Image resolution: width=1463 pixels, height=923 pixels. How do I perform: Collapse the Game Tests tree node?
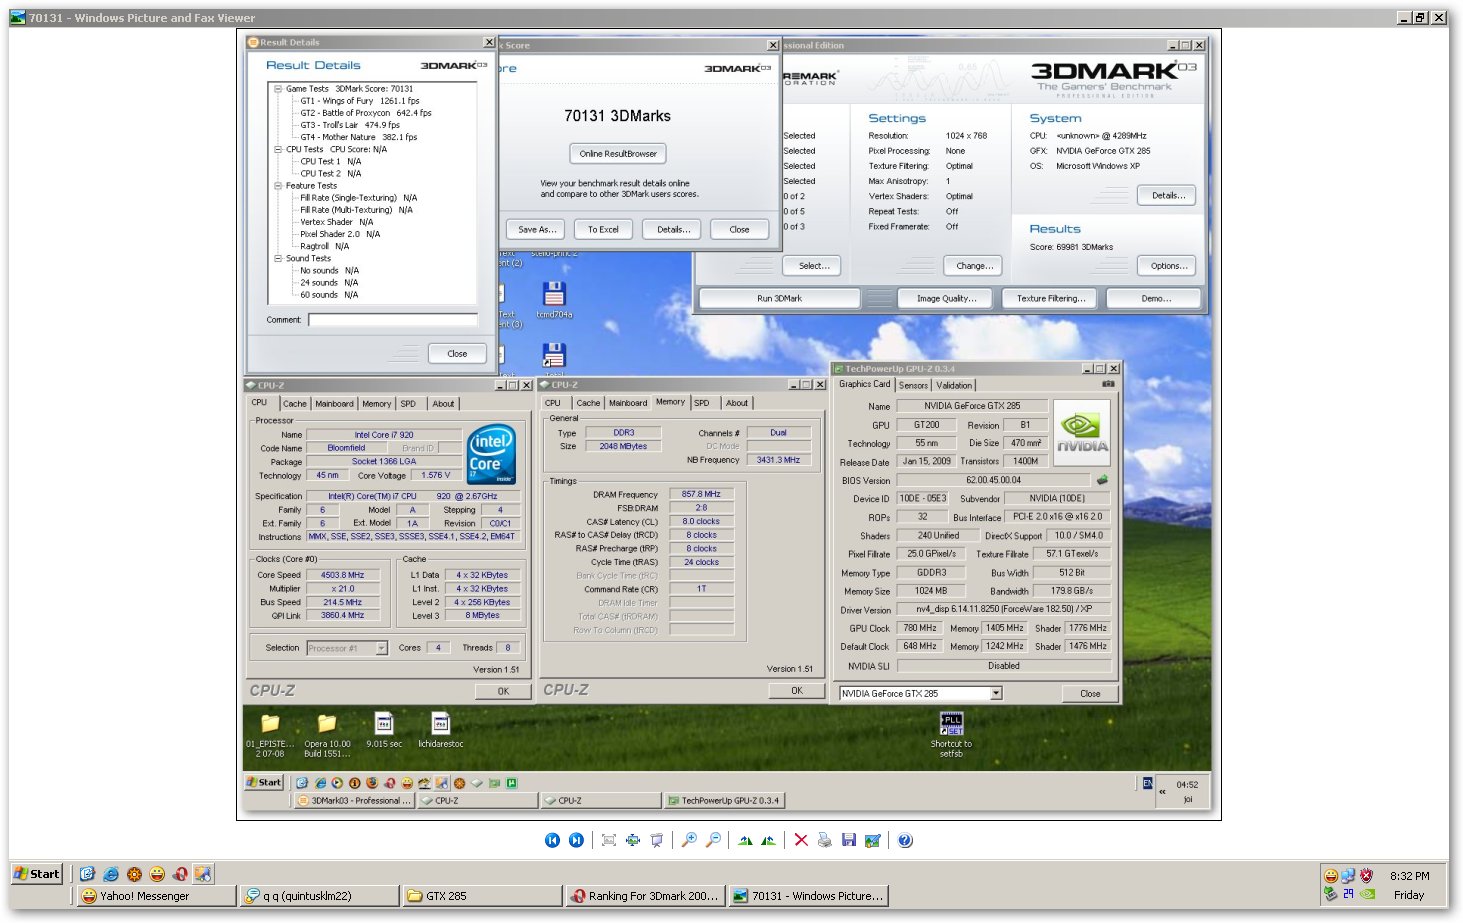(x=278, y=89)
